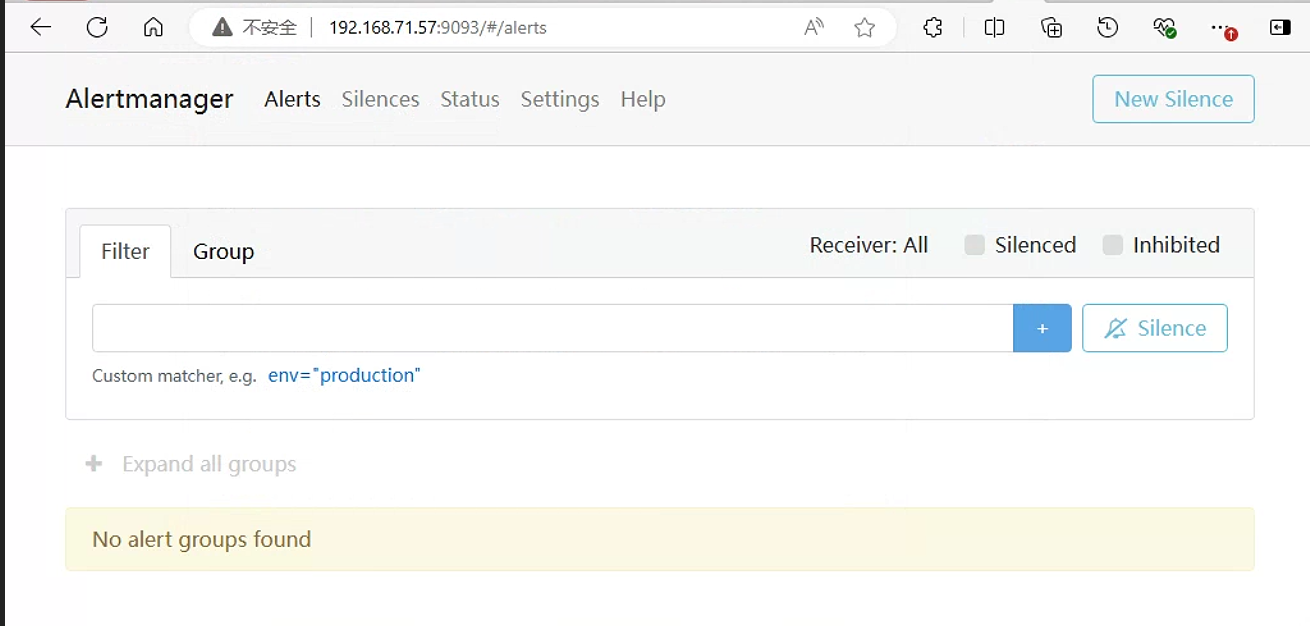Screen dimensions: 1310x626
Task: Click the not-secure warning triangle icon
Action: pos(222,28)
